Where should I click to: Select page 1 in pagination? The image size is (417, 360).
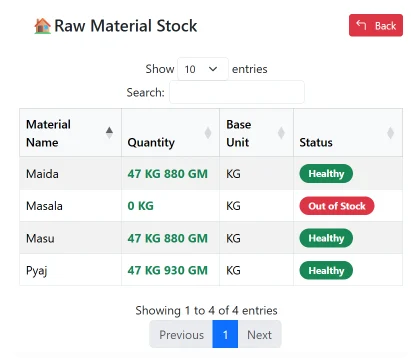tap(225, 334)
